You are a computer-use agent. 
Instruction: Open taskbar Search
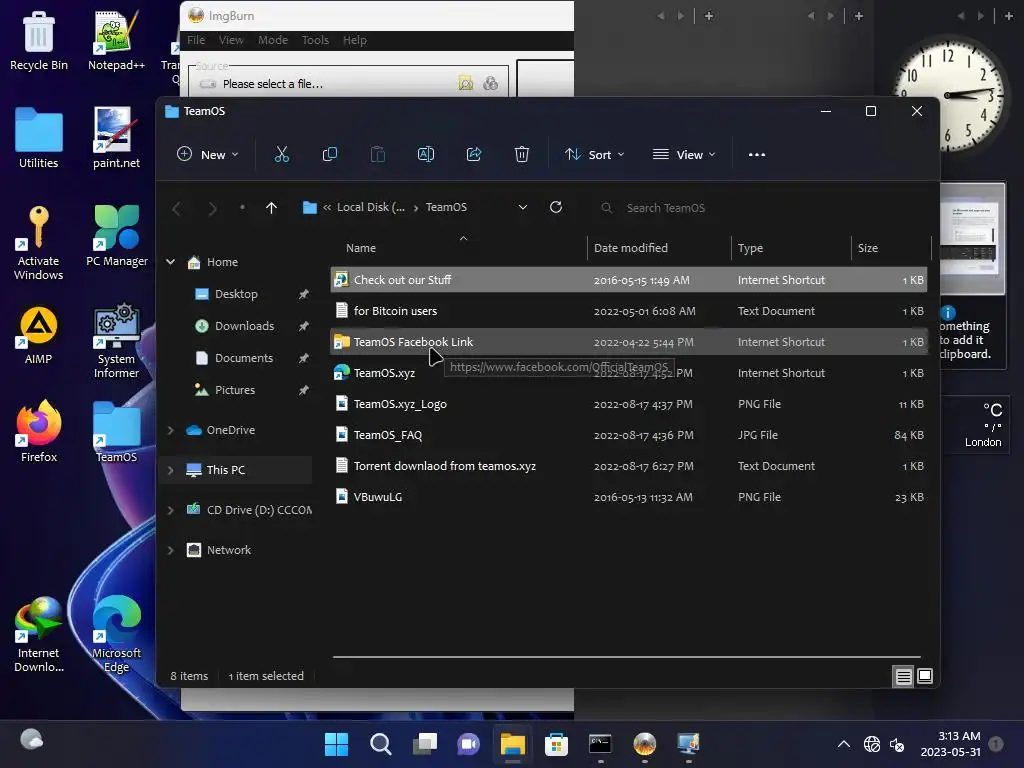click(x=380, y=744)
